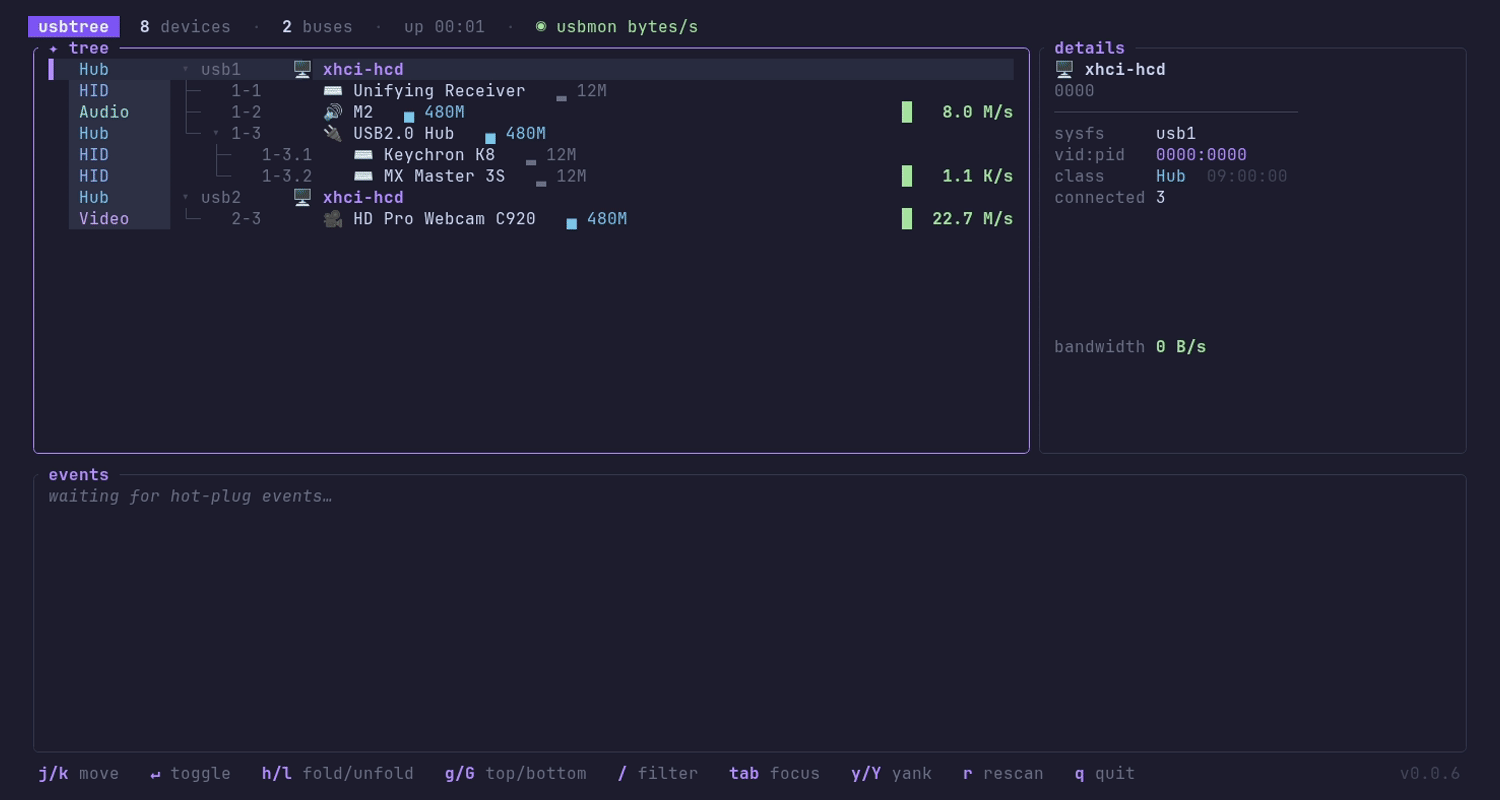Viewport: 1500px width, 800px height.
Task: Click the Audio class label
Action: pyautogui.click(x=104, y=112)
